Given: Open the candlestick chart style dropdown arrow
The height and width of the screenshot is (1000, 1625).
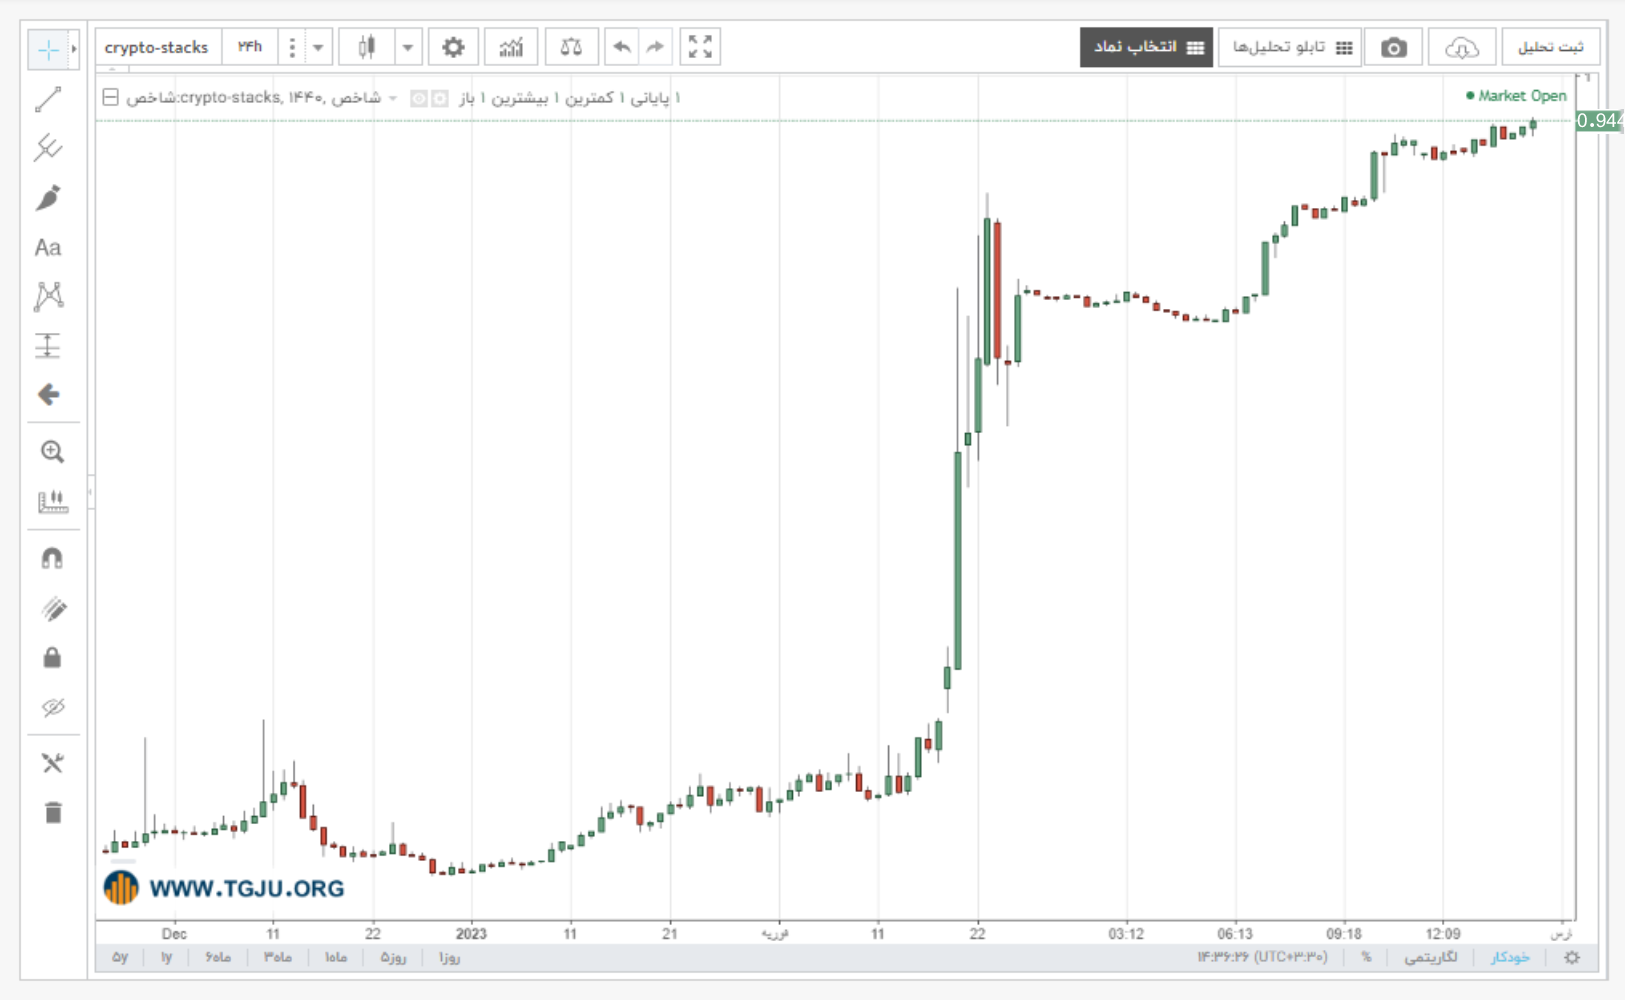Looking at the screenshot, I should tap(408, 47).
